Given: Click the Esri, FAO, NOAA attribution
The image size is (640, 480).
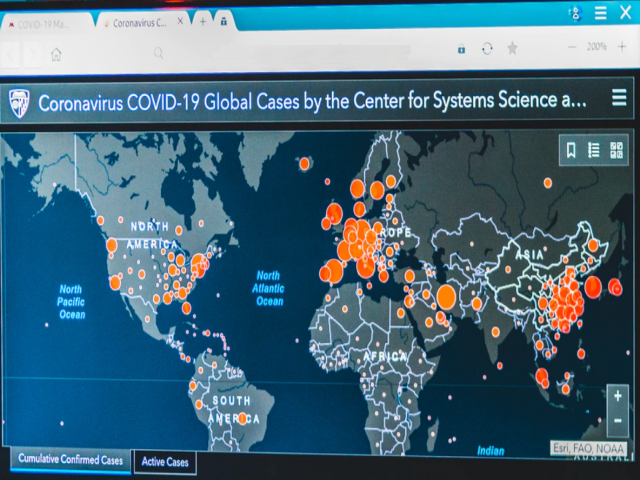Looking at the screenshot, I should [x=590, y=449].
